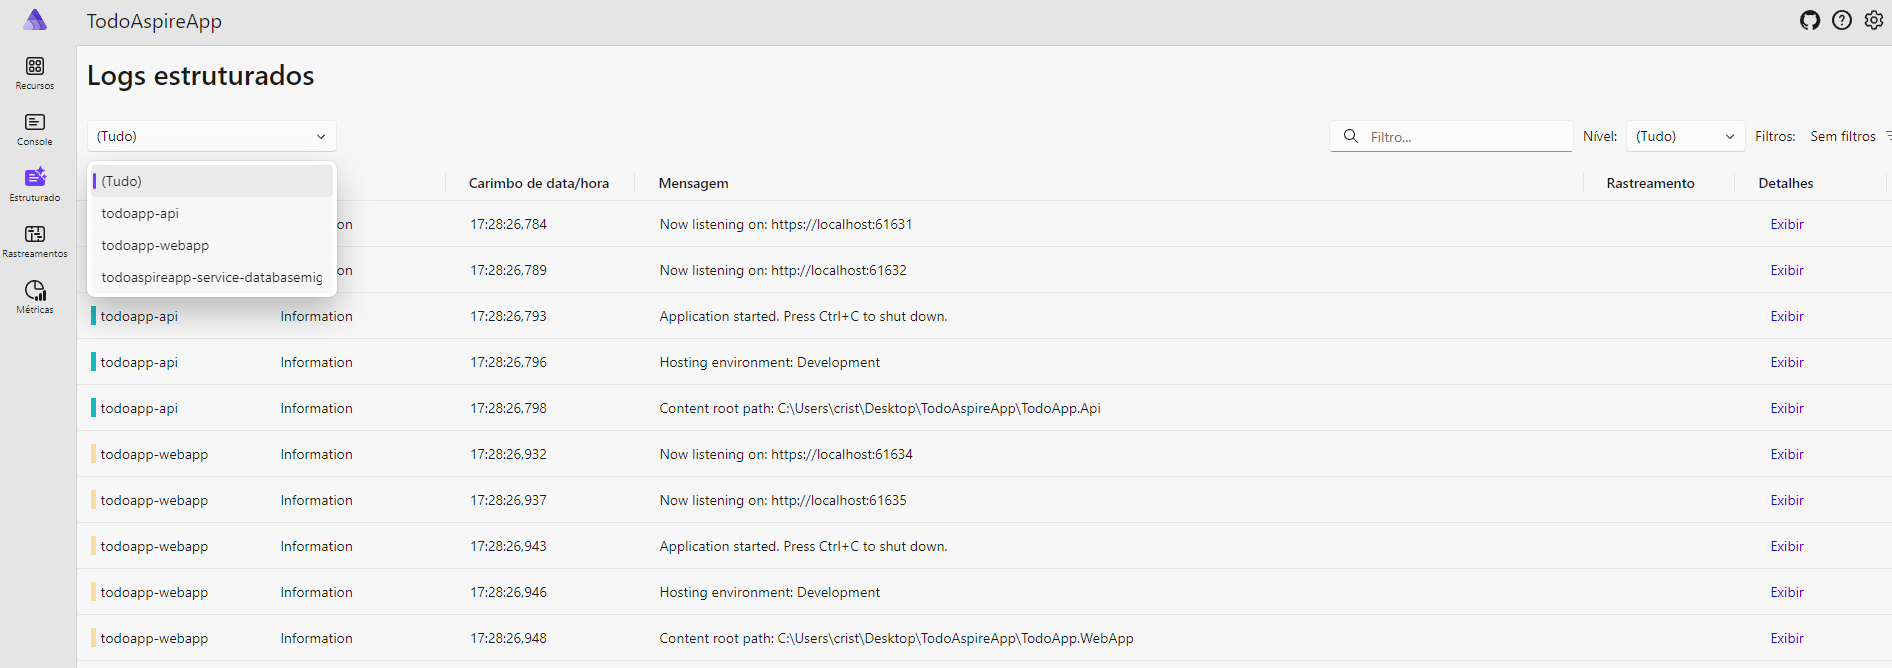The image size is (1892, 668).
Task: Choose todoapp-api from the resource list
Action: pos(140,213)
